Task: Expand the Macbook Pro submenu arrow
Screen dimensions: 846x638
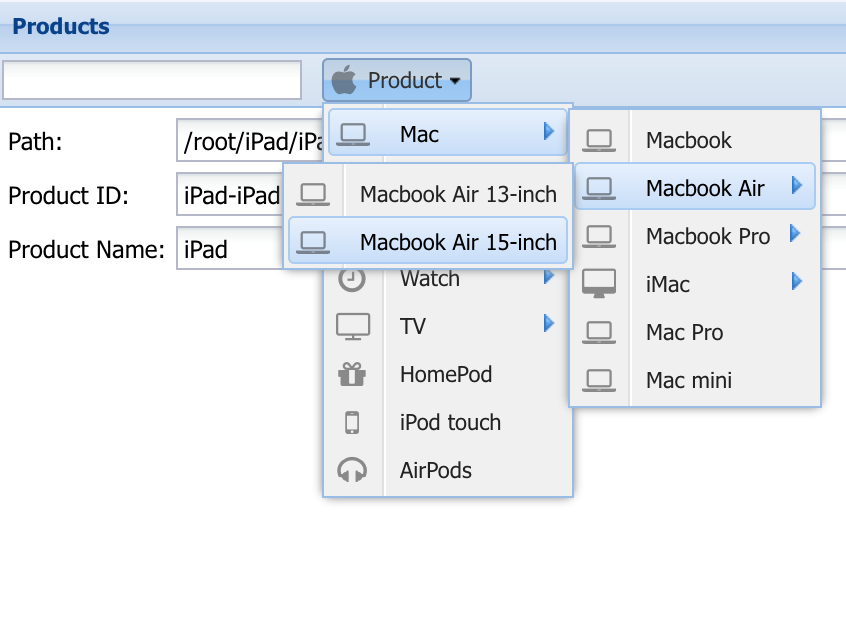Action: 795,234
